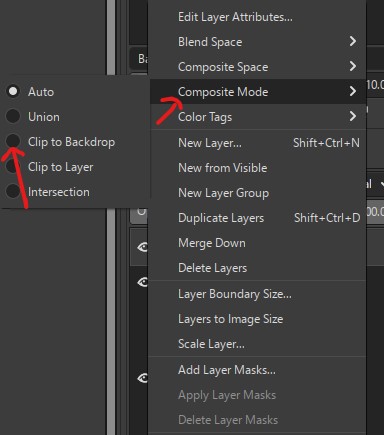Toggle eye icon beside Add Layer Masks entry
The image size is (384, 435).
point(142,378)
